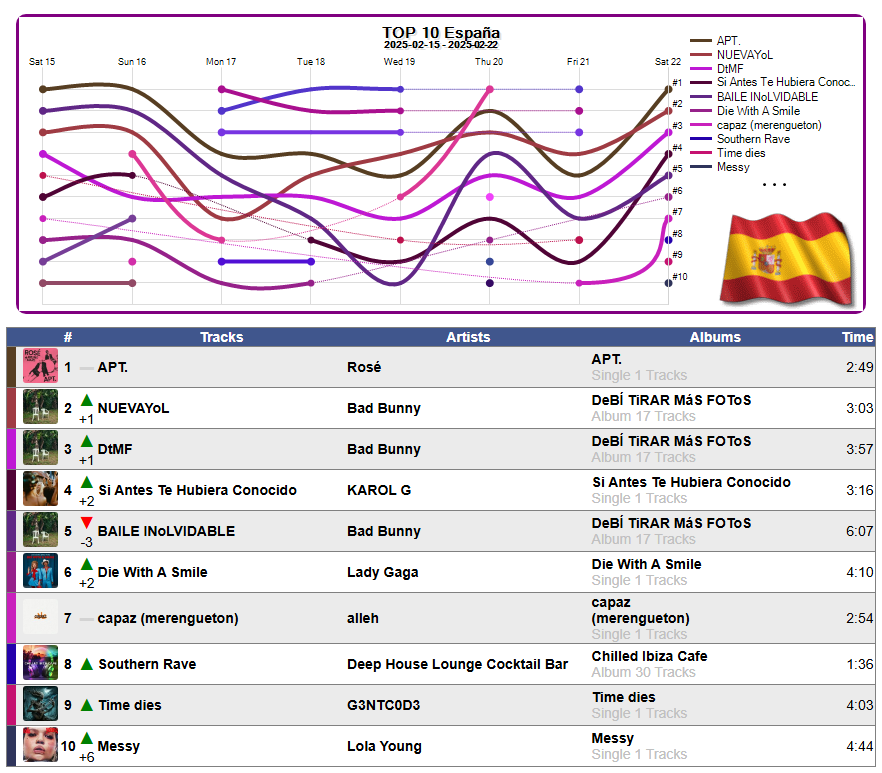This screenshot has height=773, width=882.
Task: Click the Thu 20 date label
Action: (489, 61)
